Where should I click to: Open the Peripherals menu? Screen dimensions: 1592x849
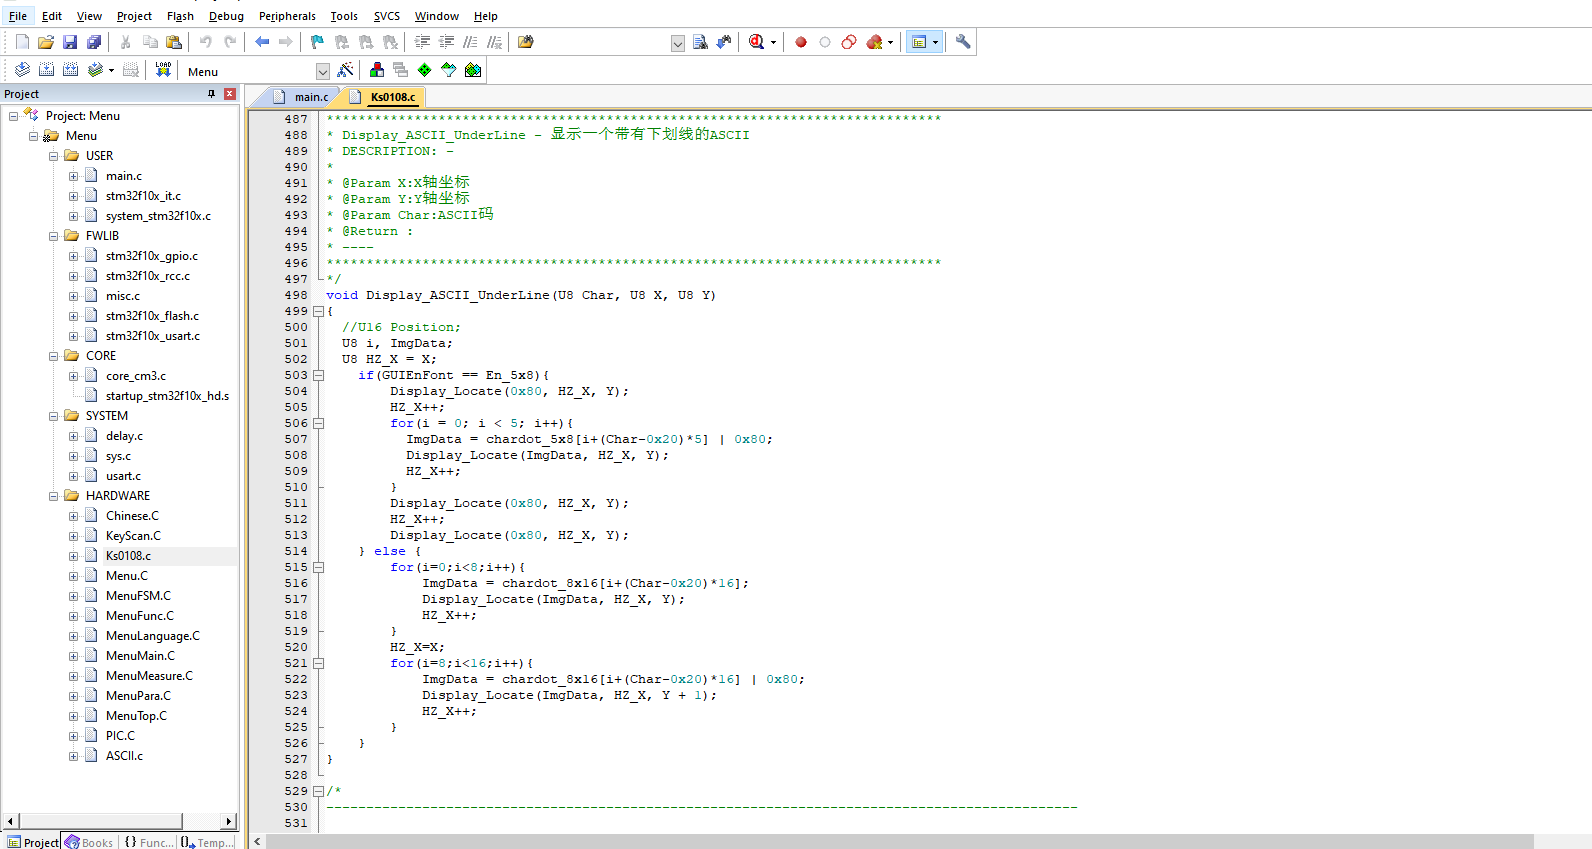click(287, 16)
